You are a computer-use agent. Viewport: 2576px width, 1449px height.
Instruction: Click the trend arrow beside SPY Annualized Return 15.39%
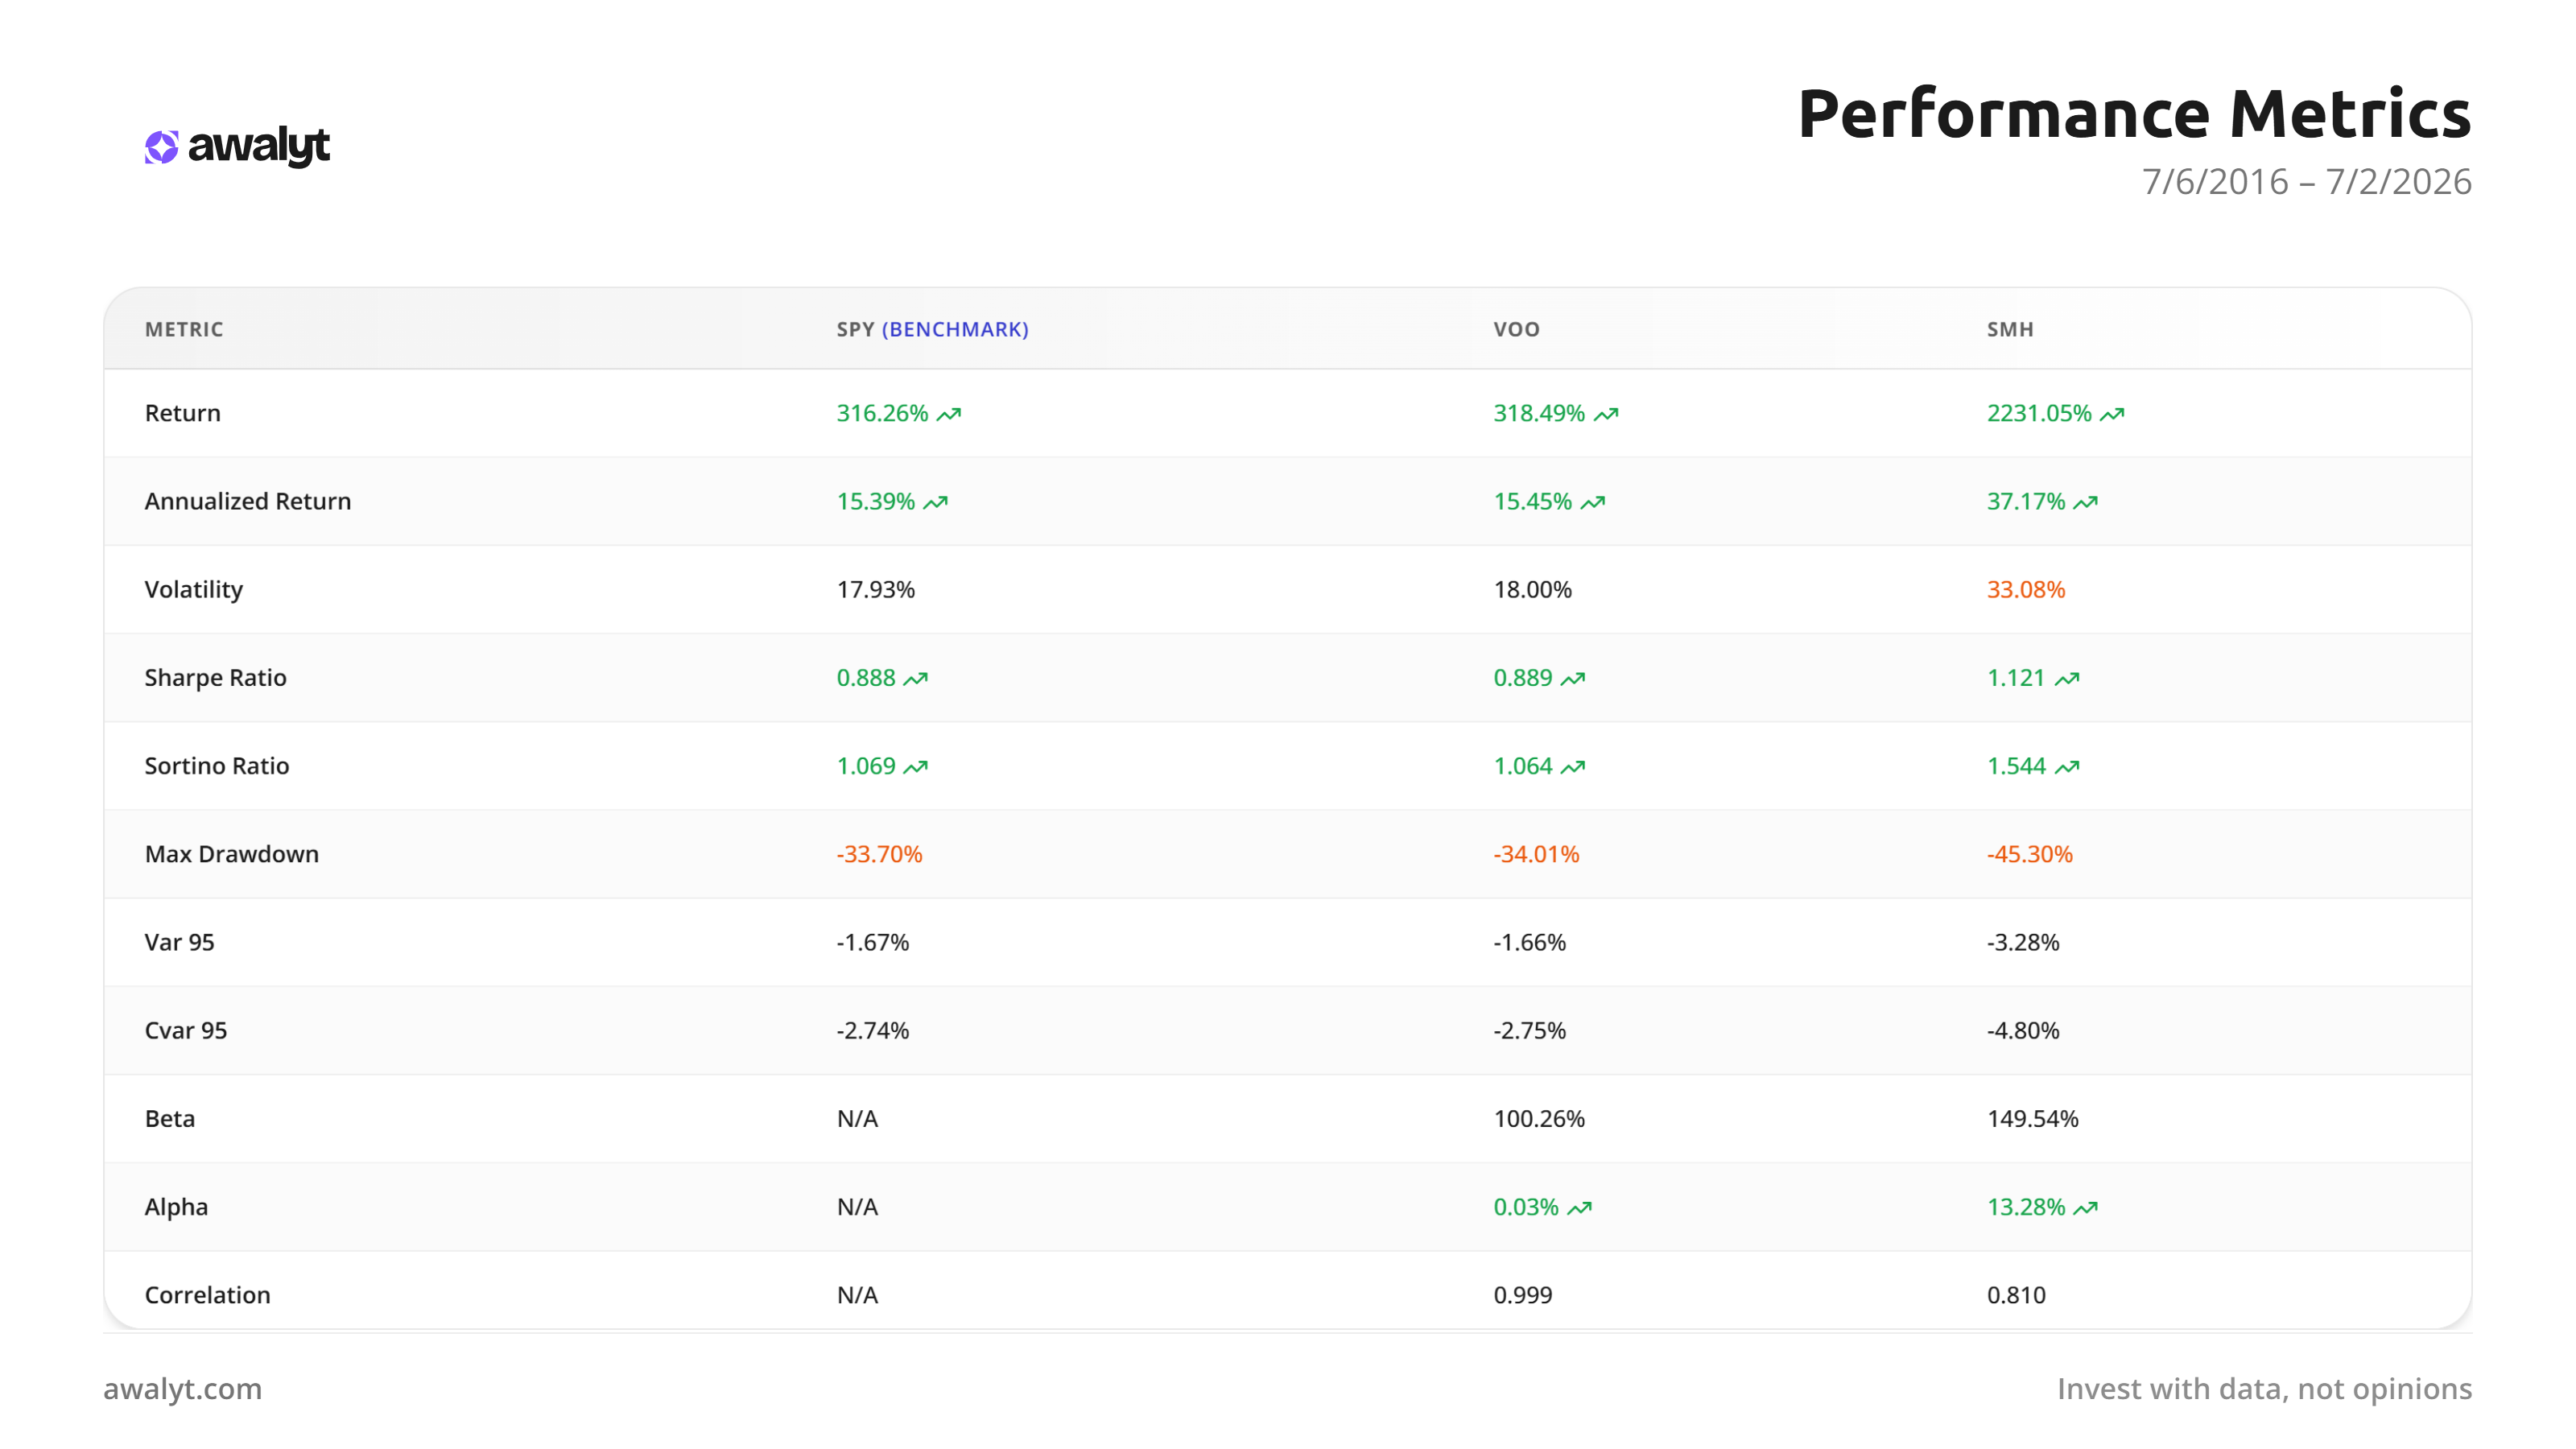tap(936, 502)
